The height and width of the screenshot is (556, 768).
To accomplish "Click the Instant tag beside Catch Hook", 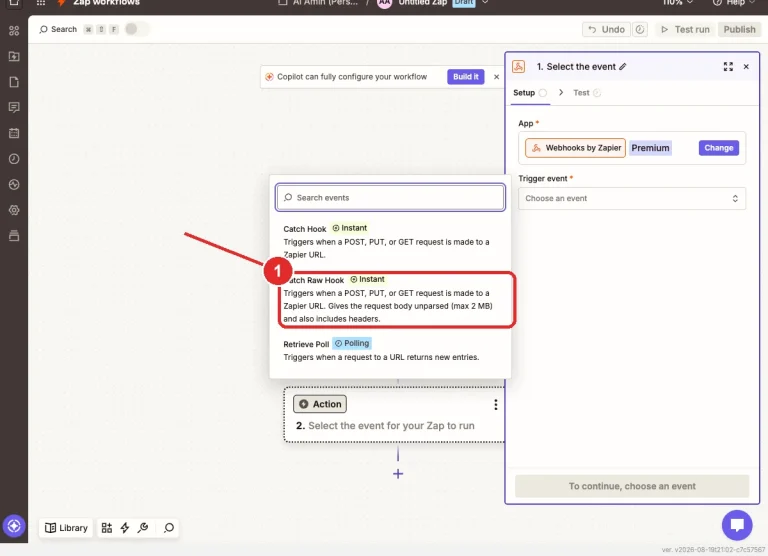I will pos(350,228).
